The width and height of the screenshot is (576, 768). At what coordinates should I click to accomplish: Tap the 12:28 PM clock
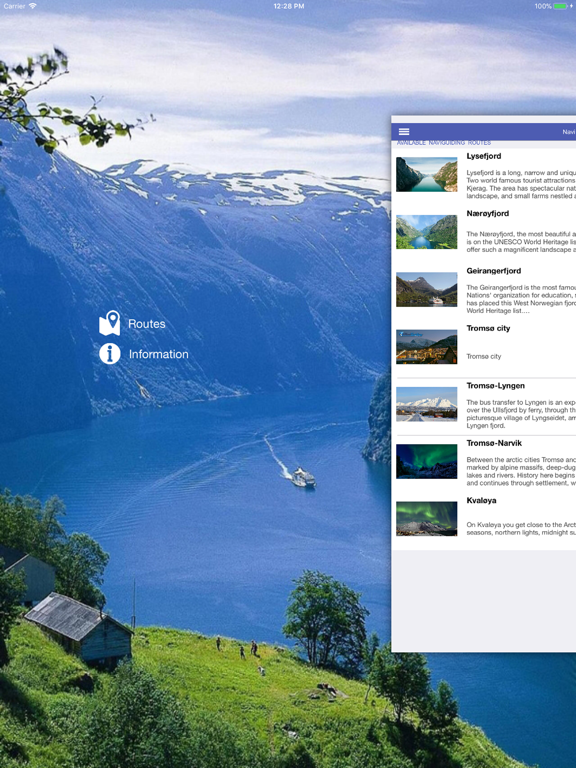[288, 6]
